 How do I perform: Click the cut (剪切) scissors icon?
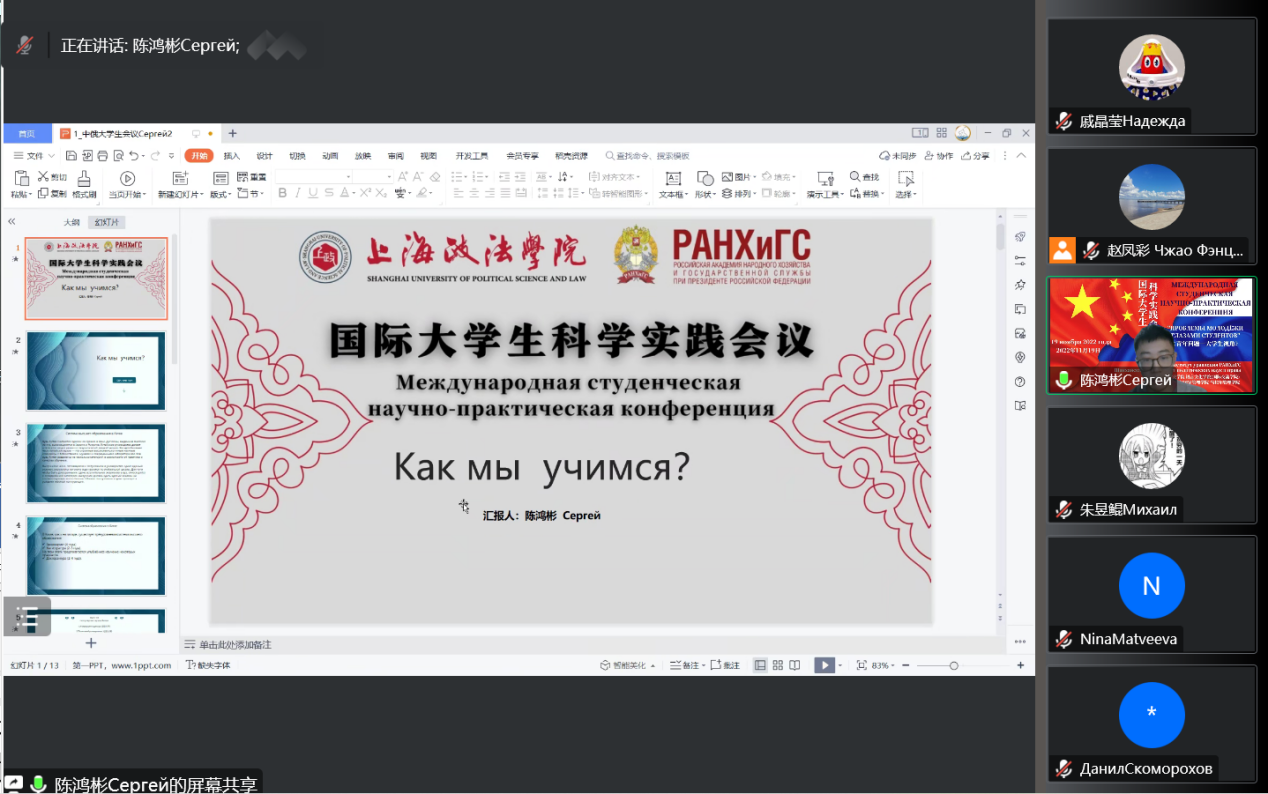(44, 177)
